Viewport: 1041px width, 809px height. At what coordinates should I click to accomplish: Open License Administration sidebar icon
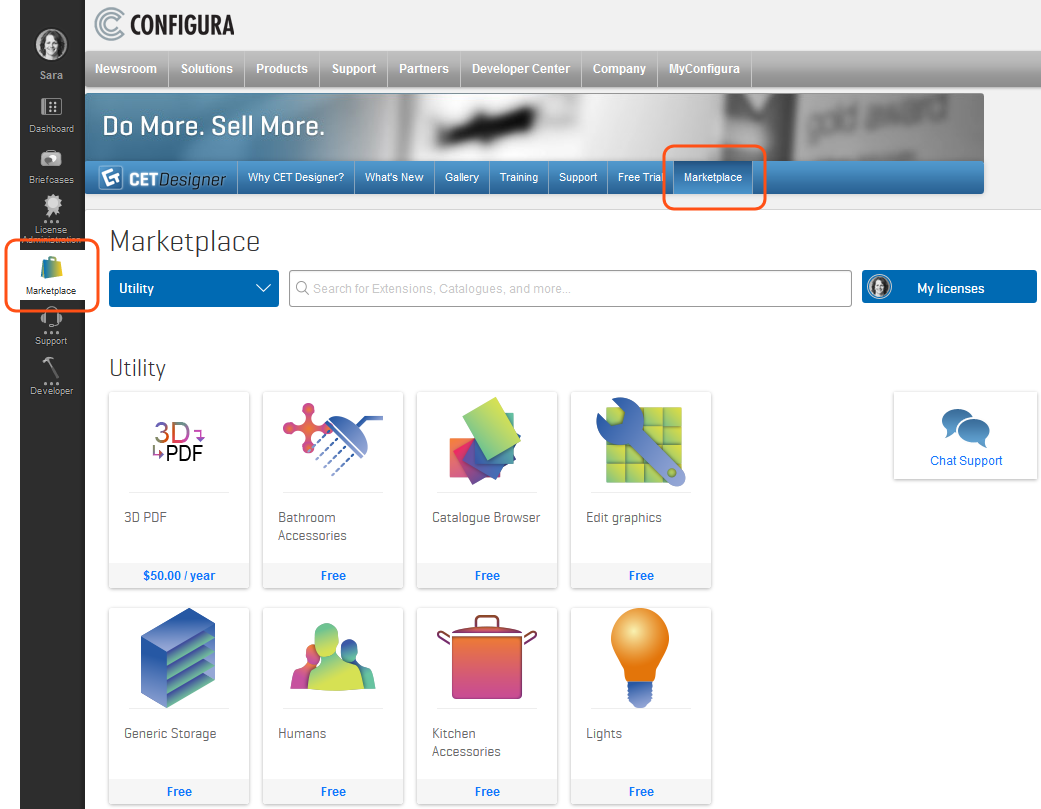[52, 206]
